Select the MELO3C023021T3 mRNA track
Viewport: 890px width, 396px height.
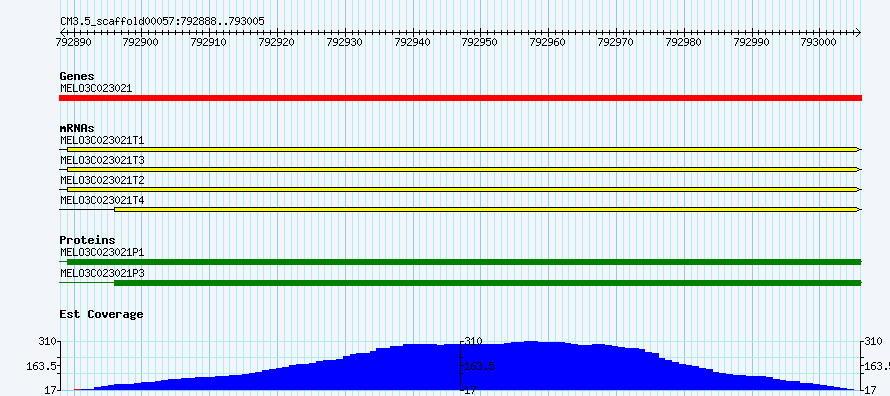pyautogui.click(x=460, y=170)
